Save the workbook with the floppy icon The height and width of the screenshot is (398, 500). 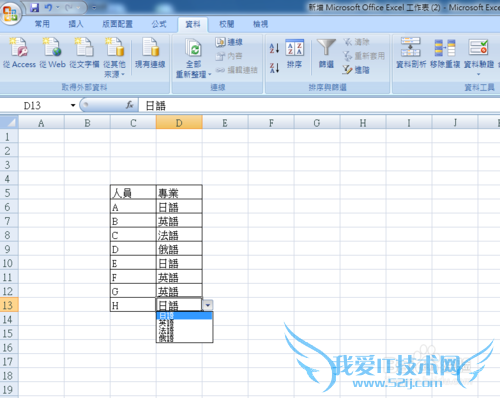35,7
